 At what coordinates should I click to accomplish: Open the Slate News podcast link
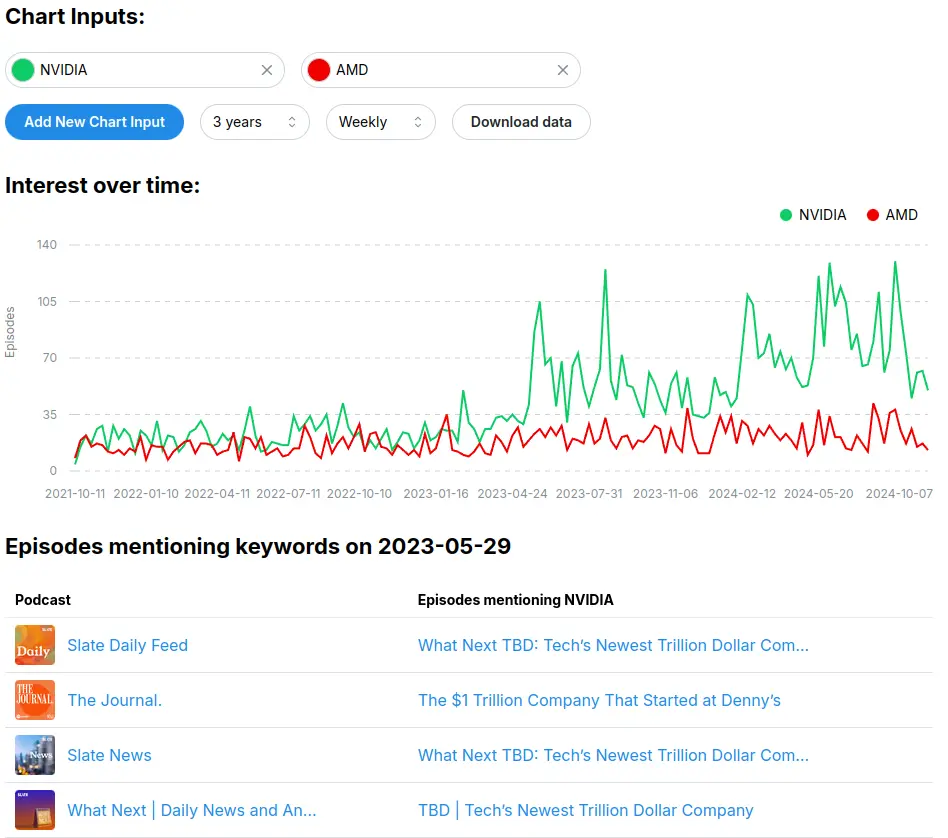(x=109, y=755)
